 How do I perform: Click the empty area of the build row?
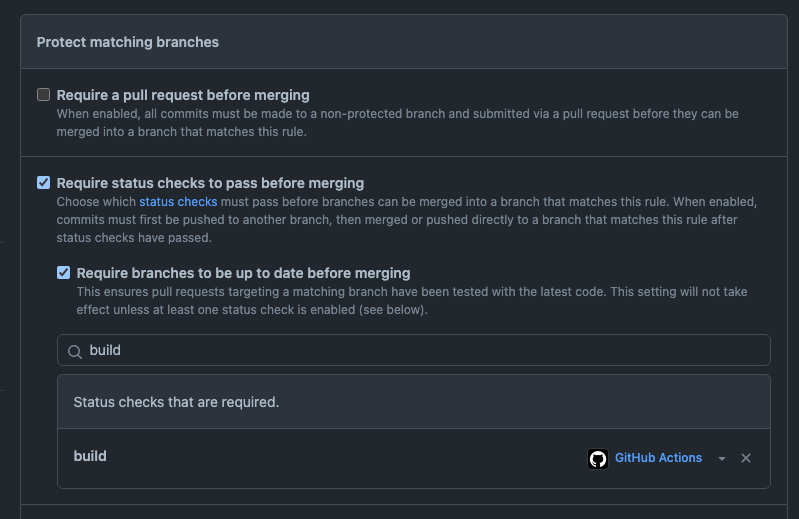pyautogui.click(x=347, y=458)
